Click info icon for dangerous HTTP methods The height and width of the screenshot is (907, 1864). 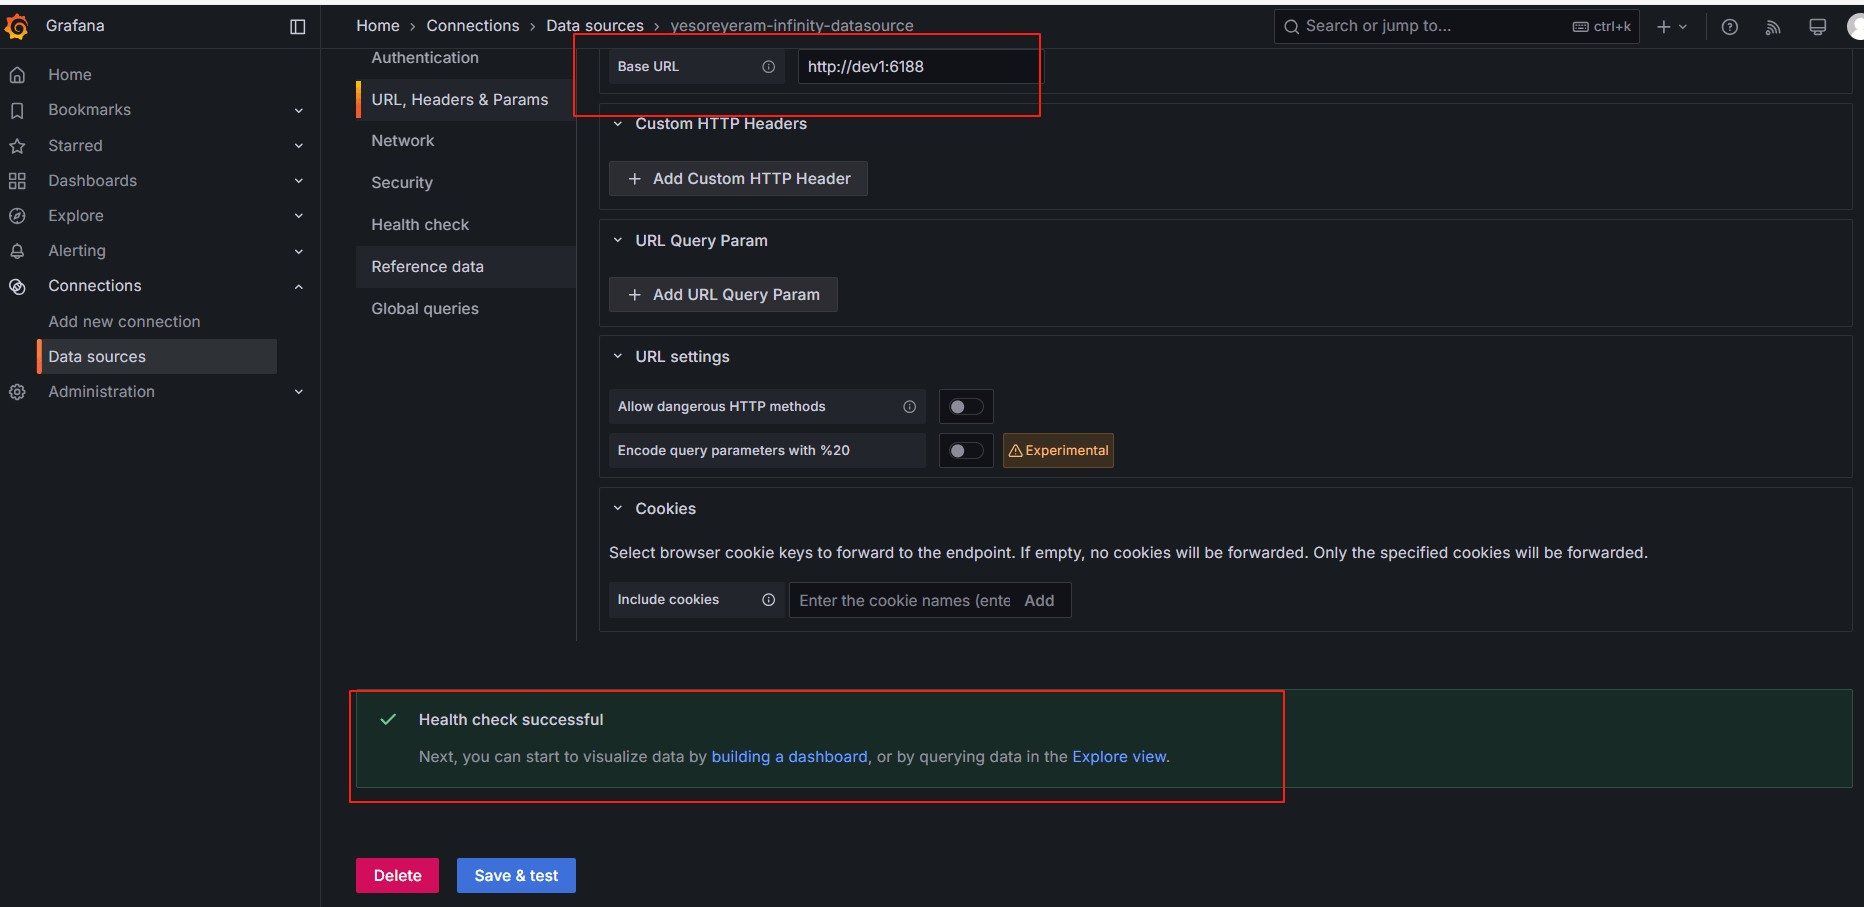pos(910,407)
